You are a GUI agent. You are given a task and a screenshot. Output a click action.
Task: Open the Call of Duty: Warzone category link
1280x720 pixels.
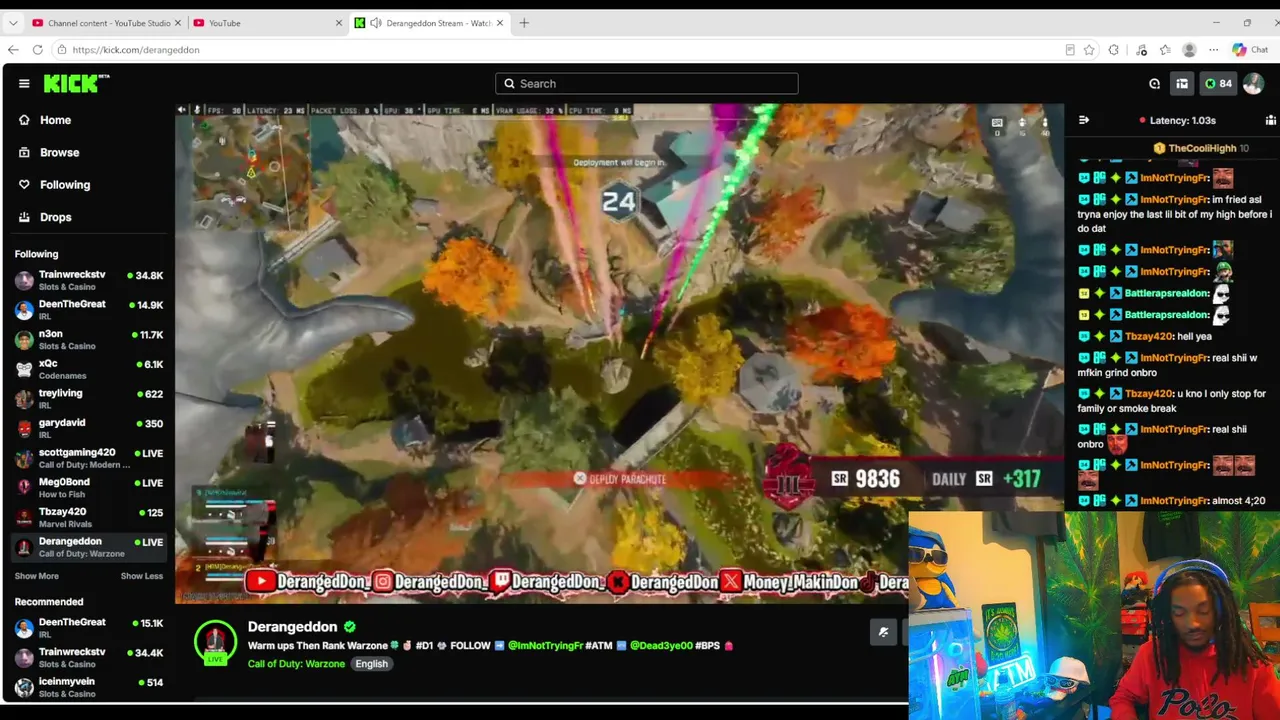pos(296,664)
